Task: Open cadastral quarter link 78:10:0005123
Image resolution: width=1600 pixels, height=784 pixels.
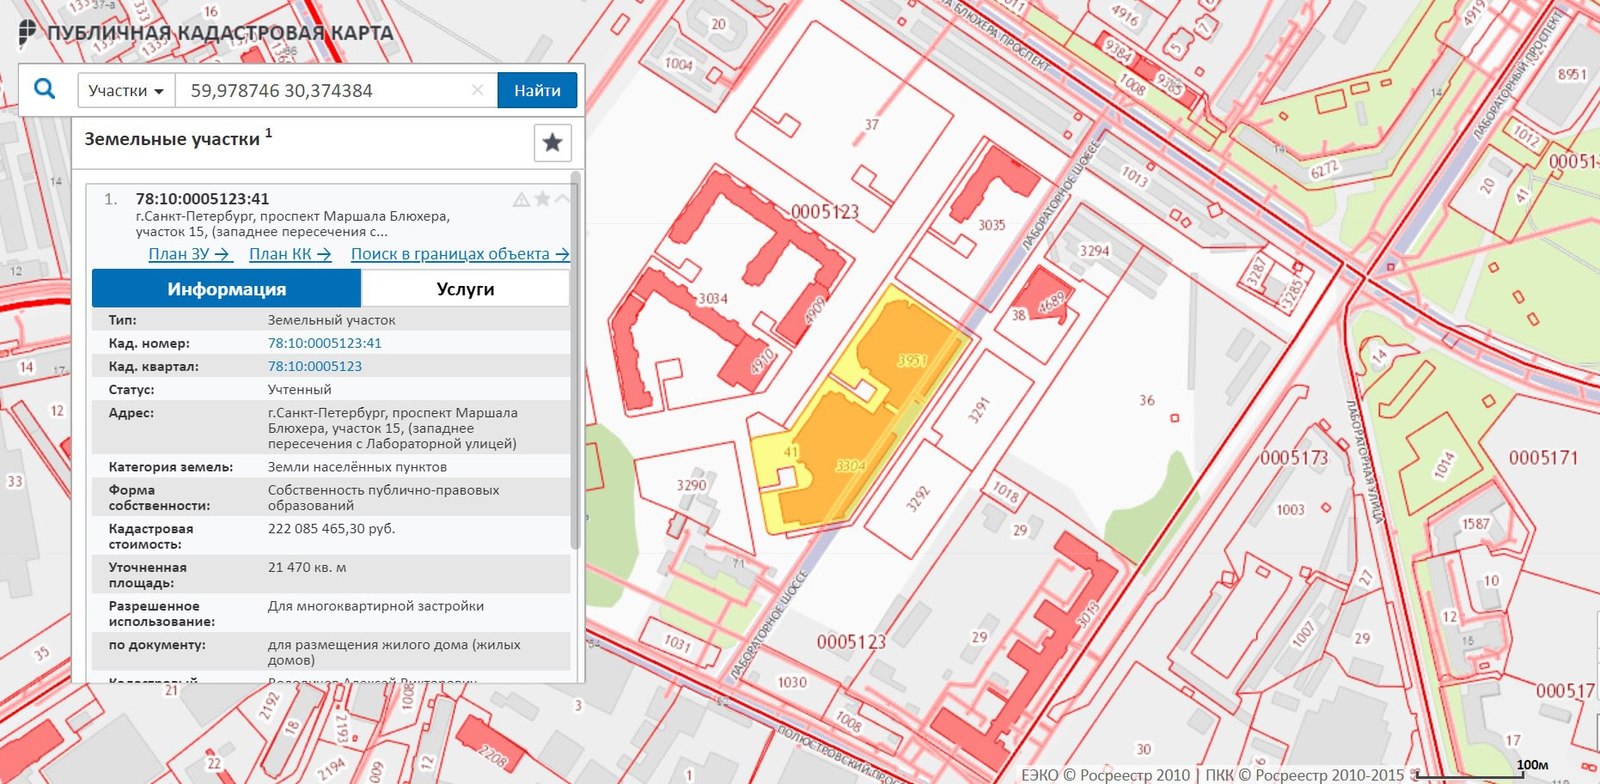Action: (x=314, y=366)
